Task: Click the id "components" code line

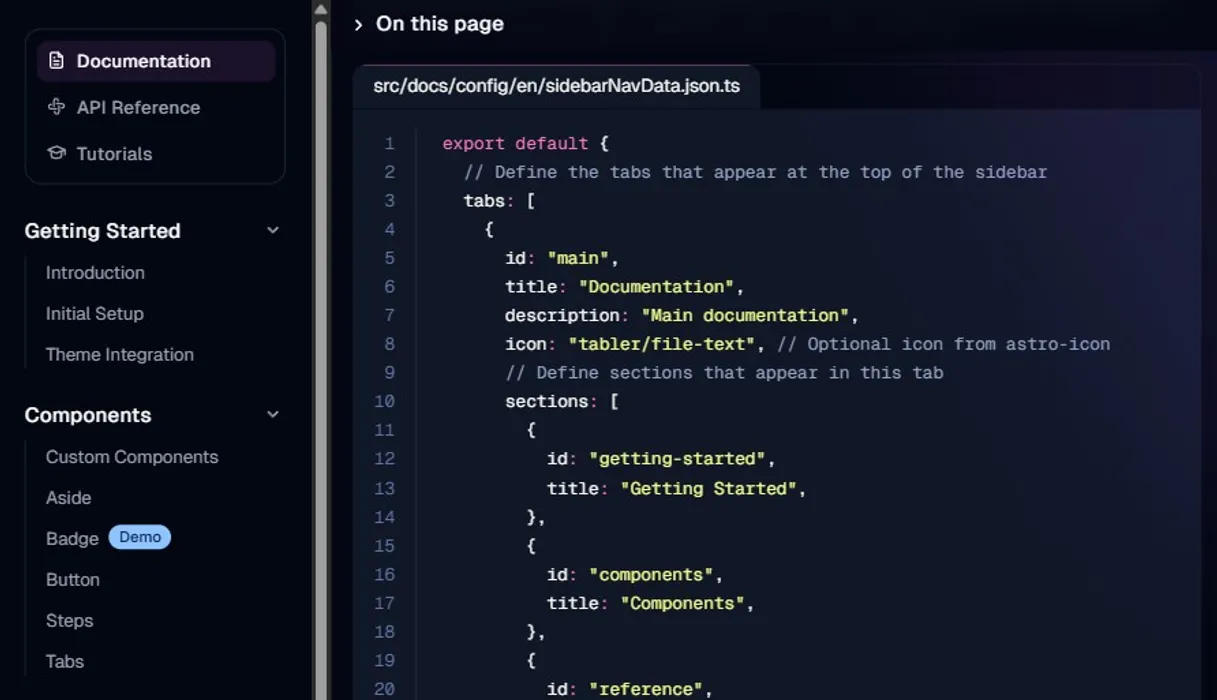Action: tap(635, 575)
